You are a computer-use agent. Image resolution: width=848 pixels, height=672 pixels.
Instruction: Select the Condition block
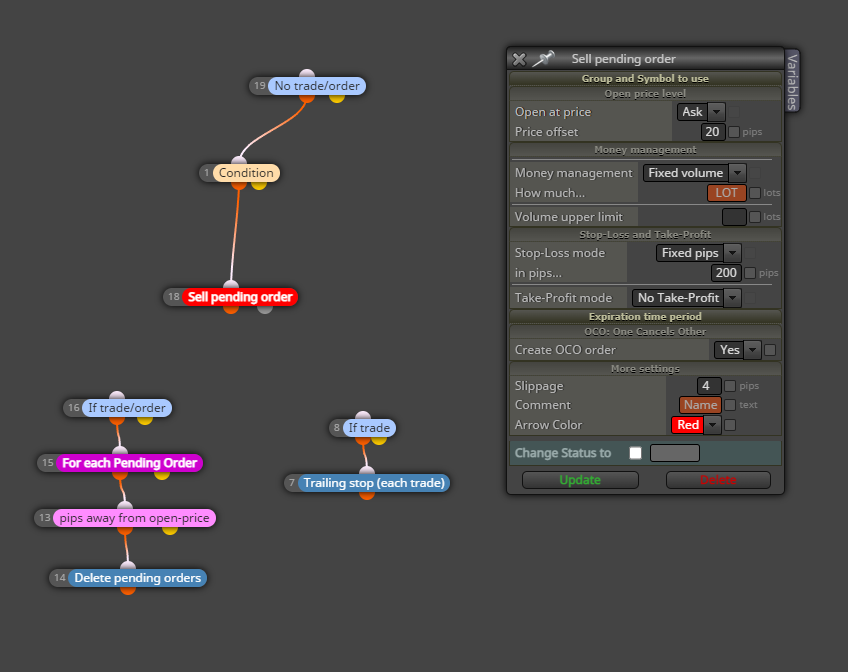point(246,173)
